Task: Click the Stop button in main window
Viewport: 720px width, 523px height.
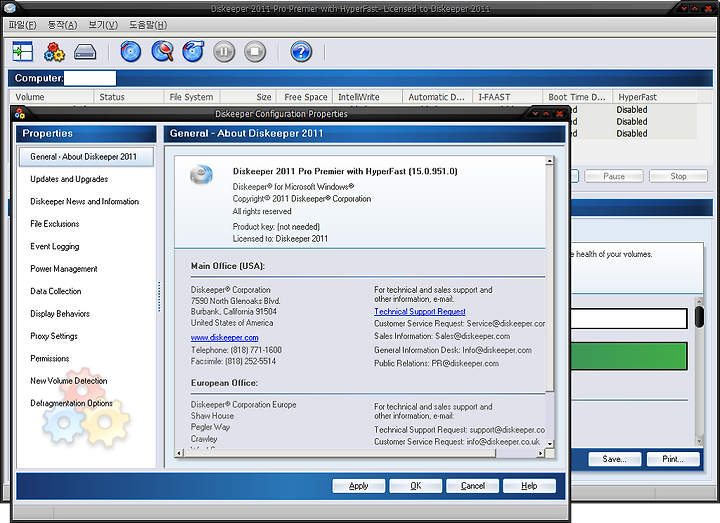Action: point(678,176)
